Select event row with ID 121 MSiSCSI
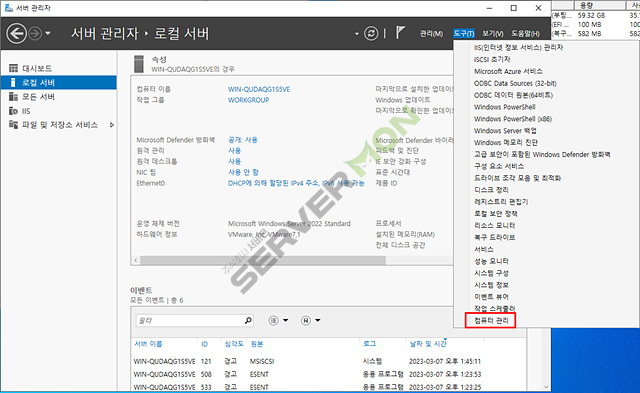The width and height of the screenshot is (640, 393). [330, 361]
